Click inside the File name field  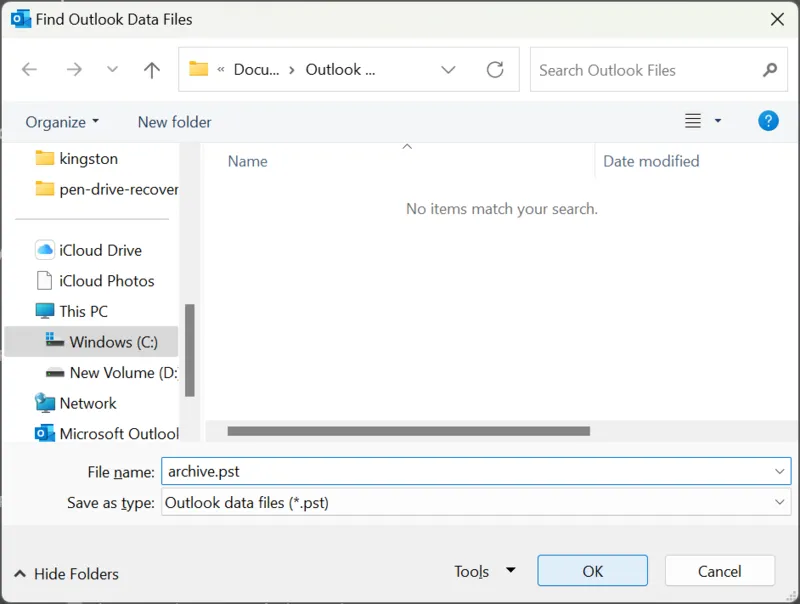400,471
